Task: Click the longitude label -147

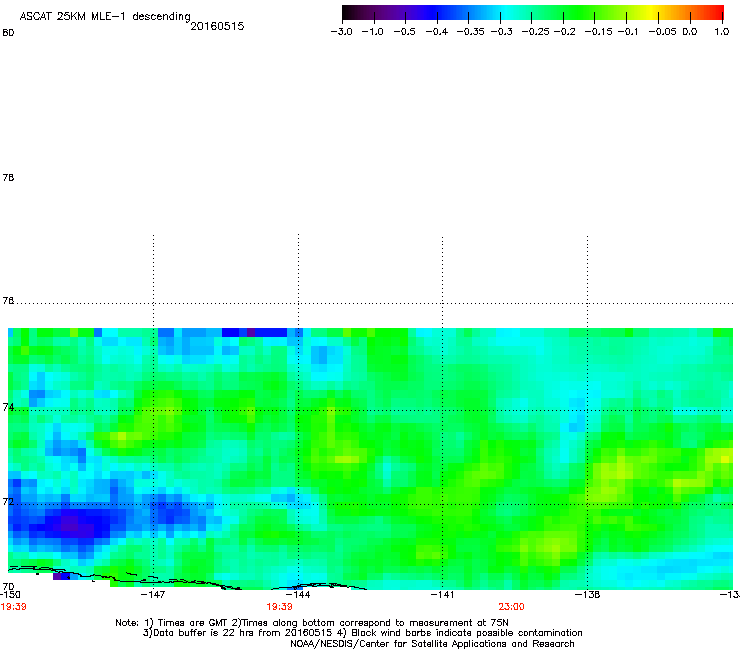Action: (153, 594)
